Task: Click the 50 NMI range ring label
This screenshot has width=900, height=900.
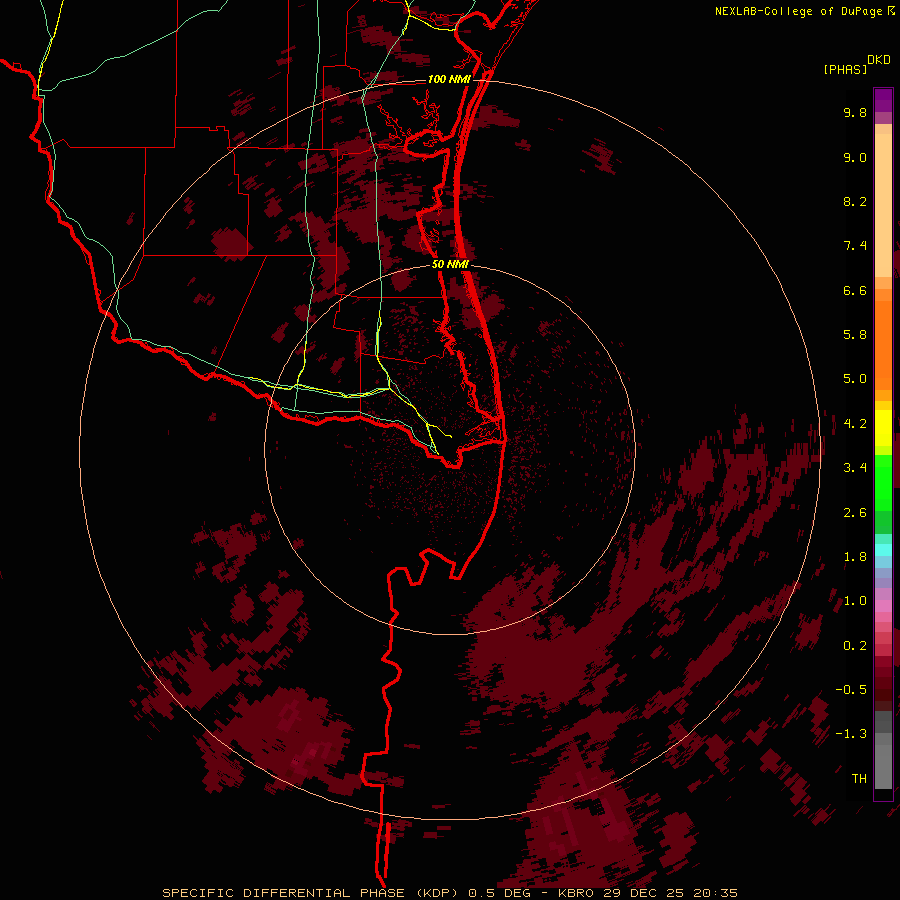Action: (x=450, y=264)
